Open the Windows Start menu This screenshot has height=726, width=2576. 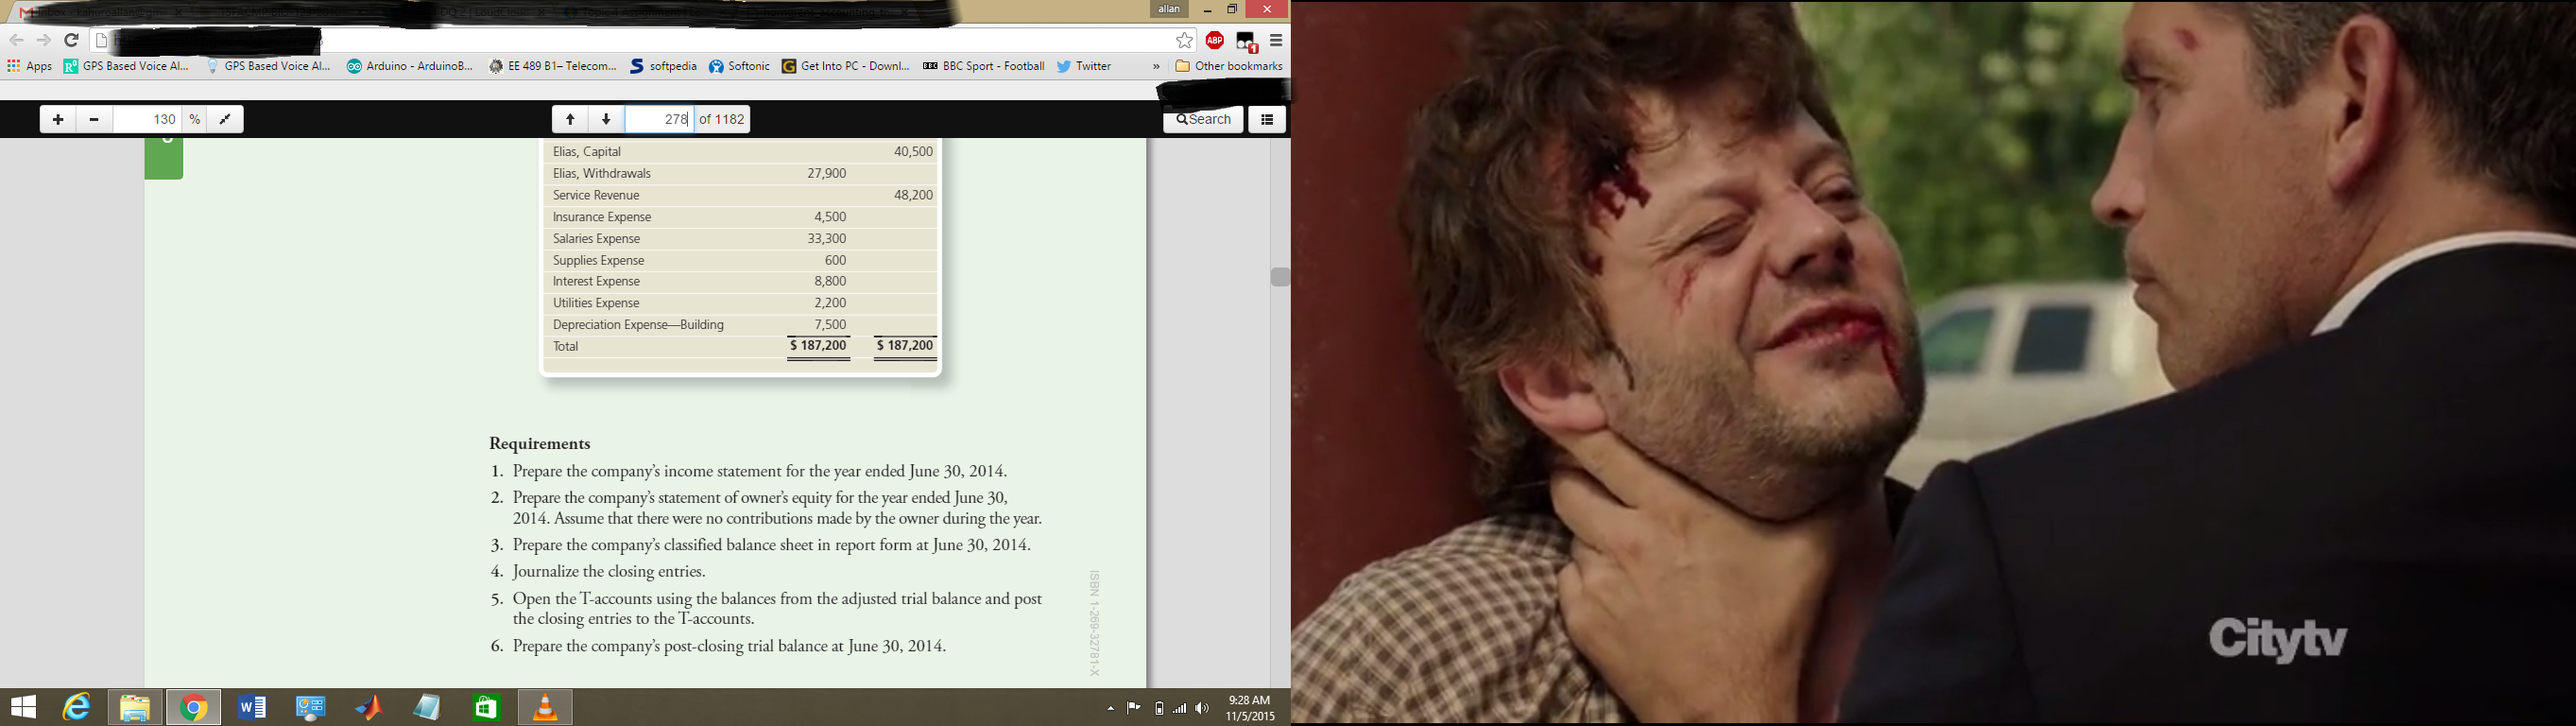(x=23, y=708)
